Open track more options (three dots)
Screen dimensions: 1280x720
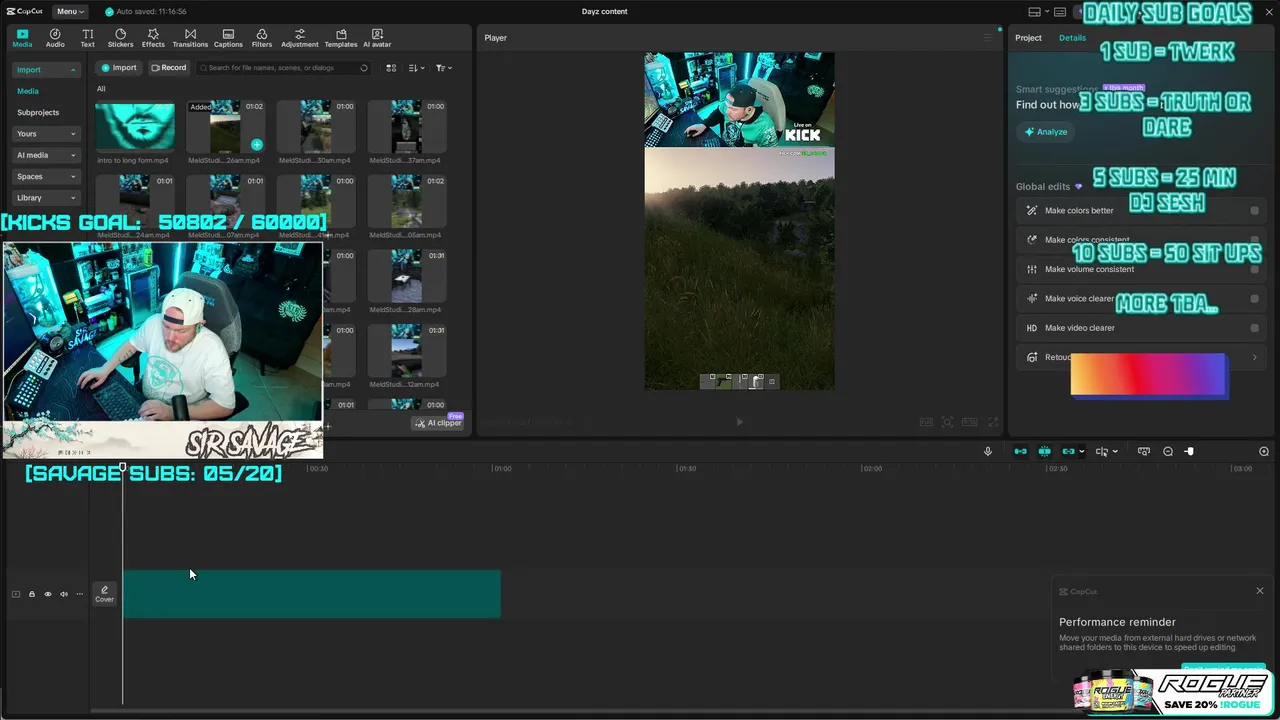tap(80, 594)
